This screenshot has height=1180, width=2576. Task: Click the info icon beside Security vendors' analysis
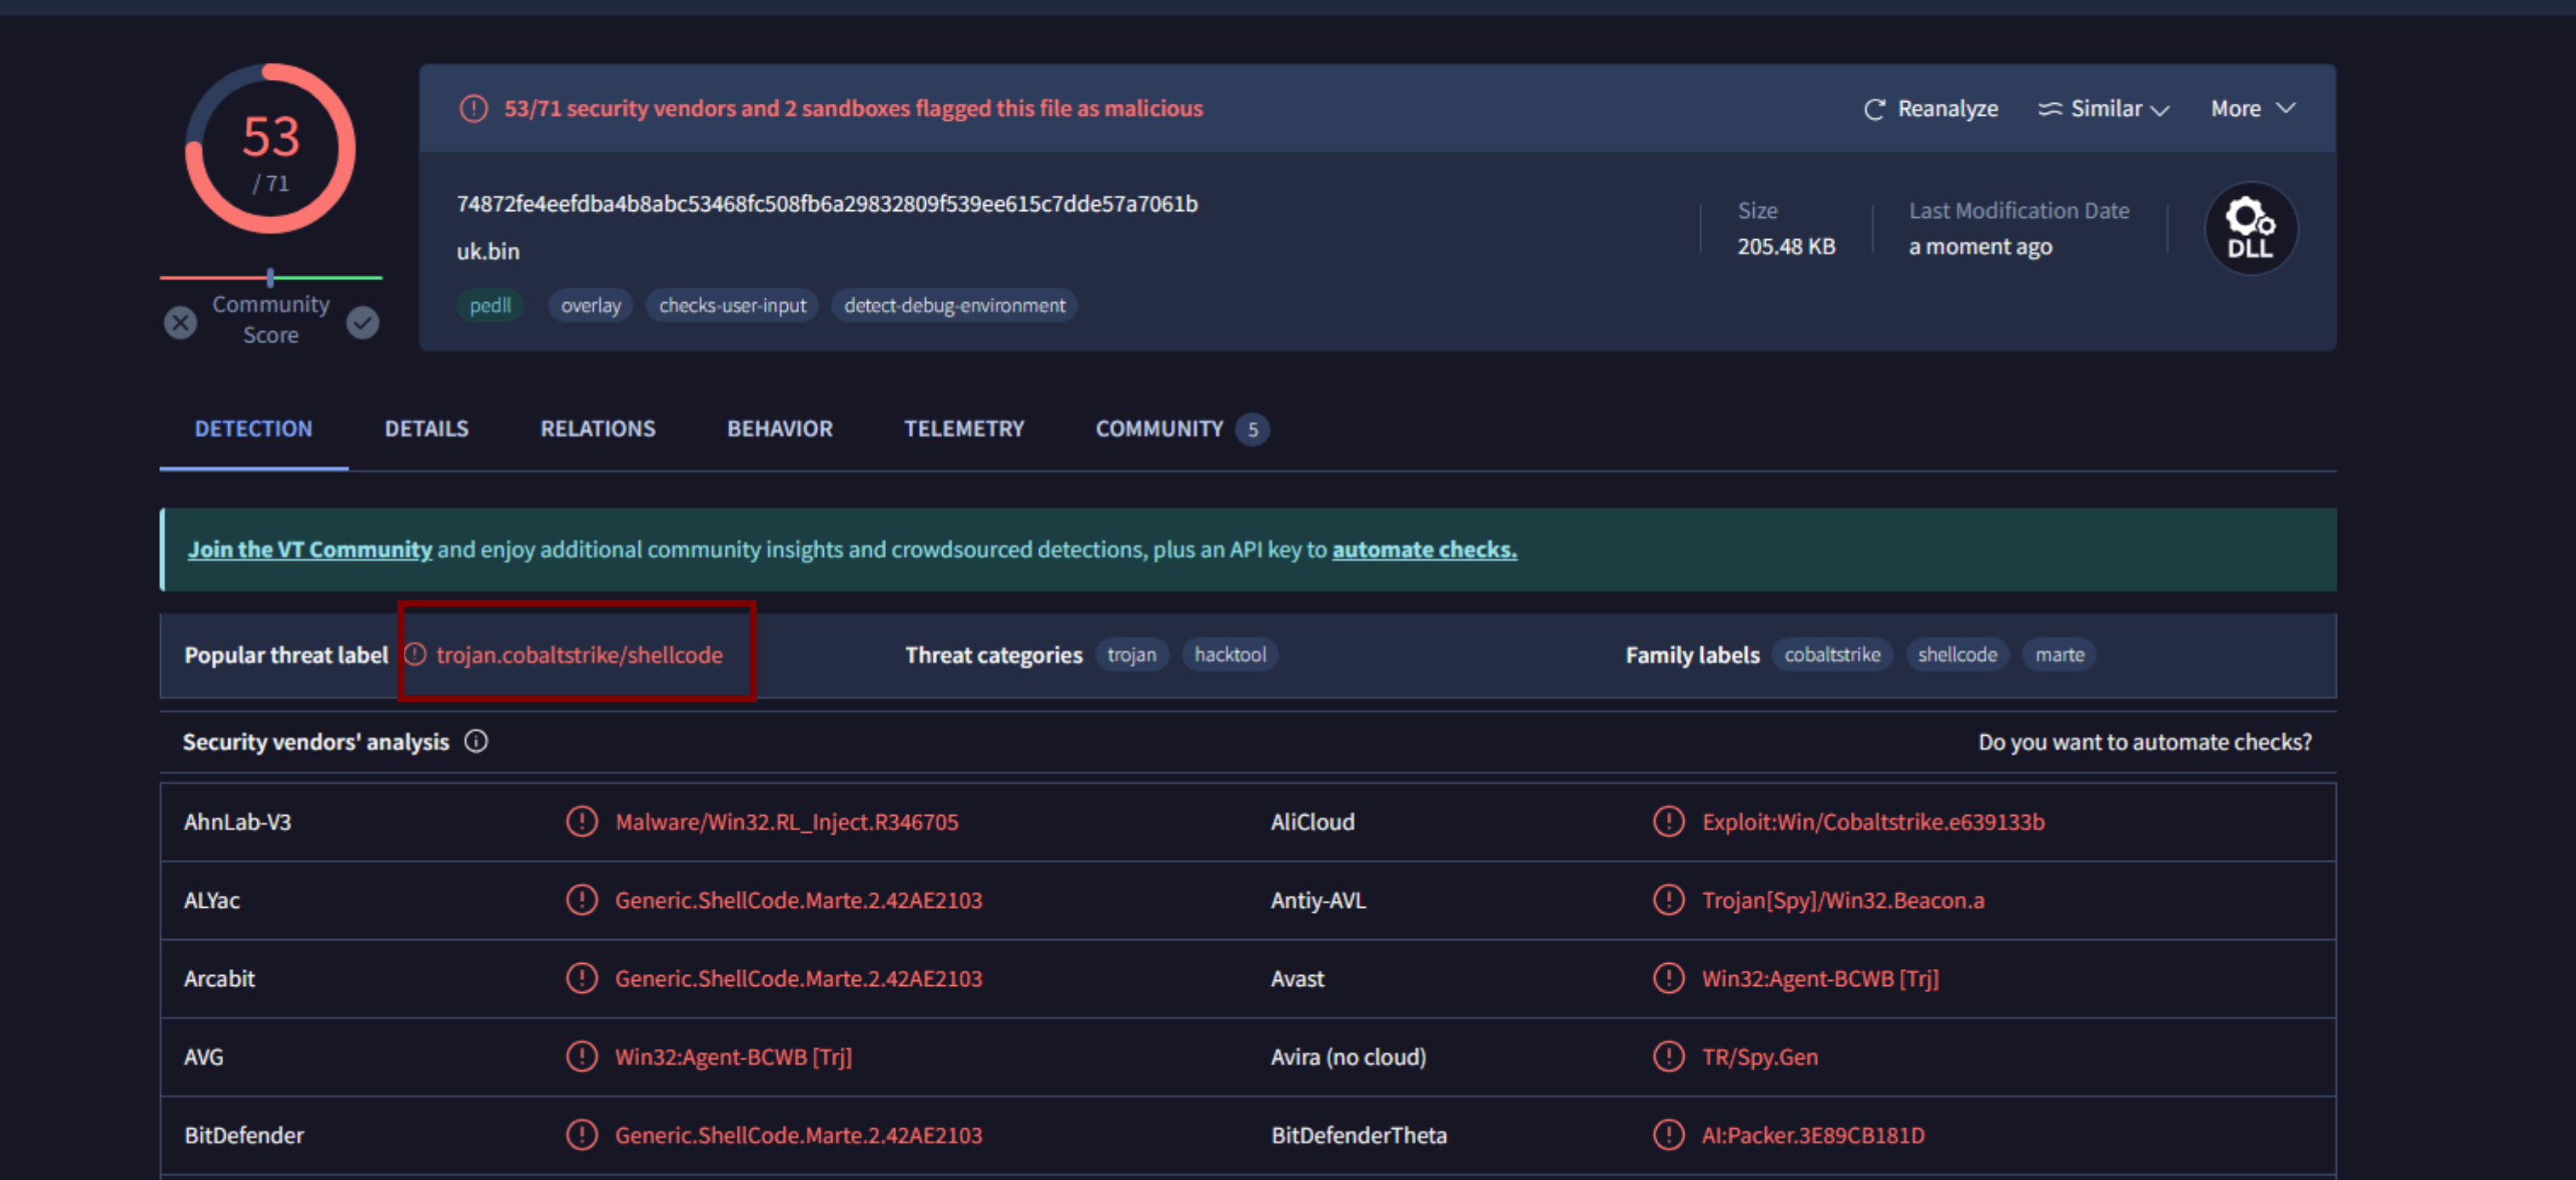click(x=476, y=741)
